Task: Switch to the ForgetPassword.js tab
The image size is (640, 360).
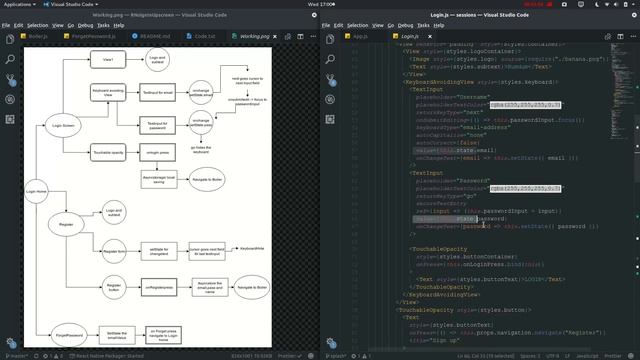Action: coord(90,36)
